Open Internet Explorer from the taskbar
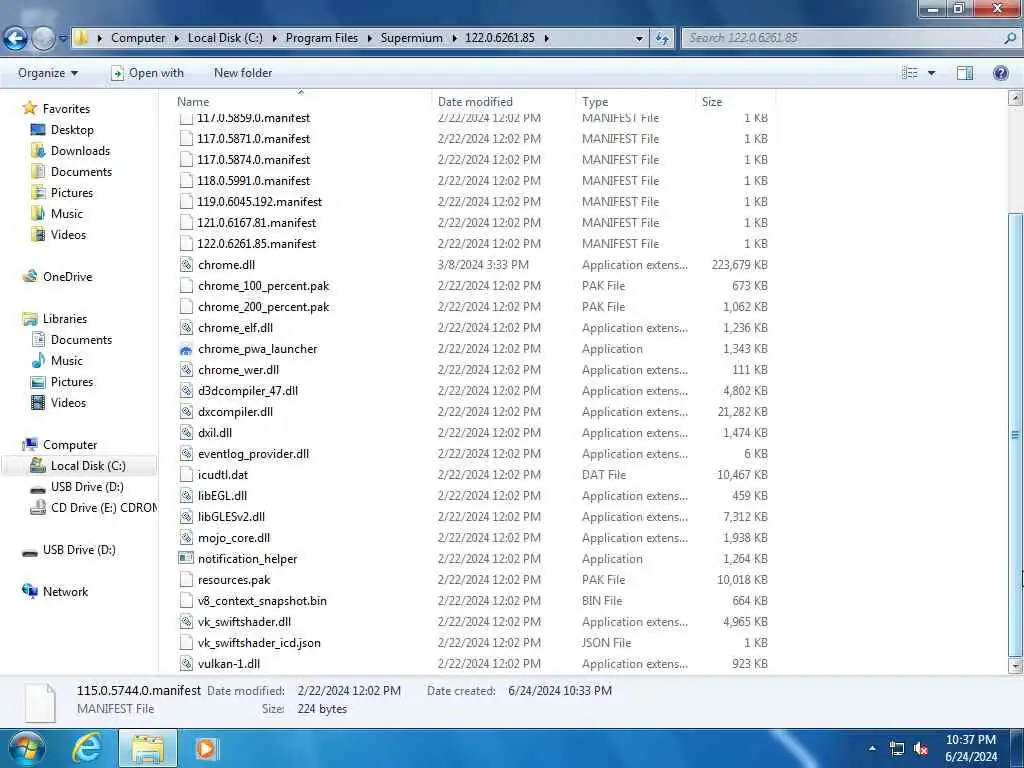Image resolution: width=1024 pixels, height=768 pixels. pos(87,748)
